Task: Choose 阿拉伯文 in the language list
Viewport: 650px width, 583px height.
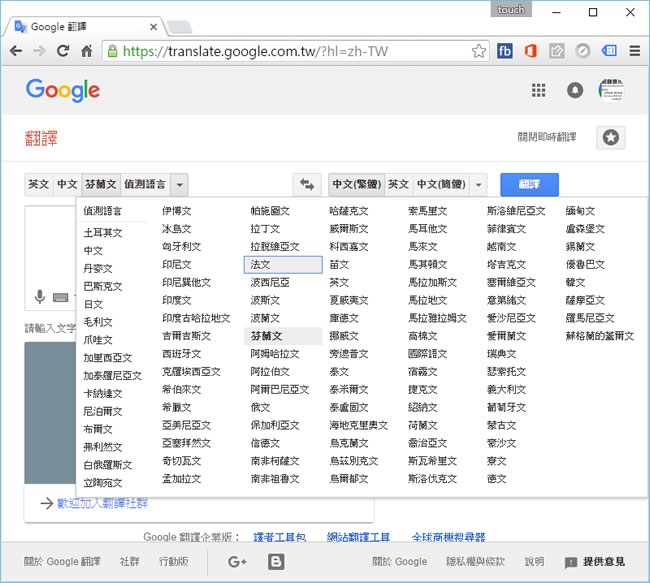Action: click(270, 372)
